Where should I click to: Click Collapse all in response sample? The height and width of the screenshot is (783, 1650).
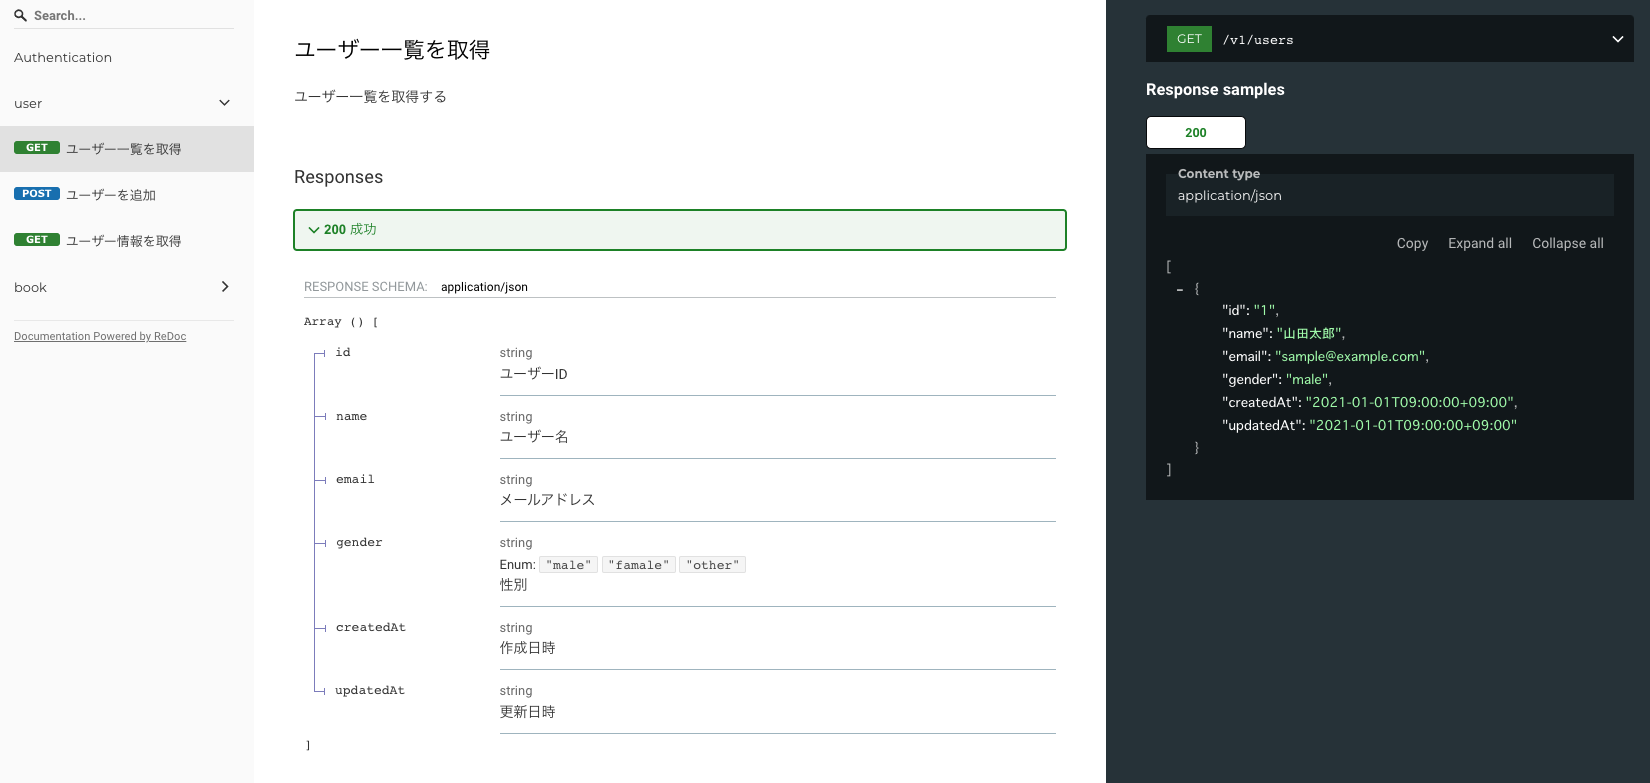coord(1568,243)
